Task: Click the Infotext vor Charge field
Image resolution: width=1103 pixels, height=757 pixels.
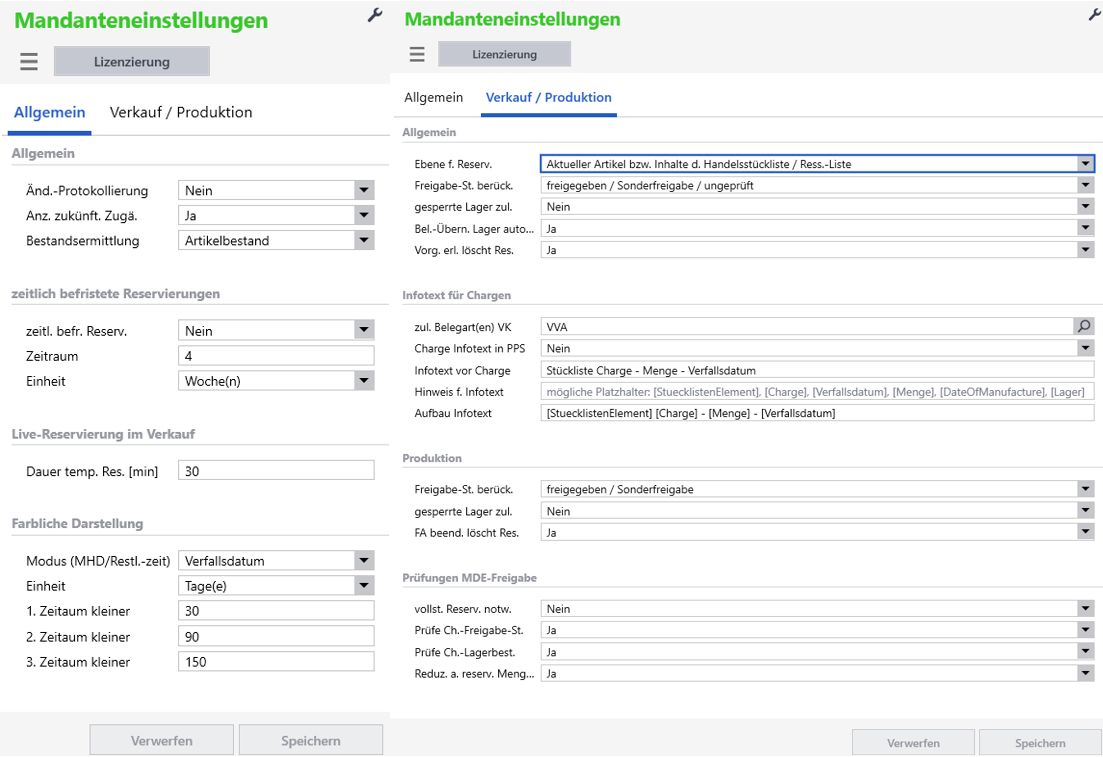Action: point(817,370)
